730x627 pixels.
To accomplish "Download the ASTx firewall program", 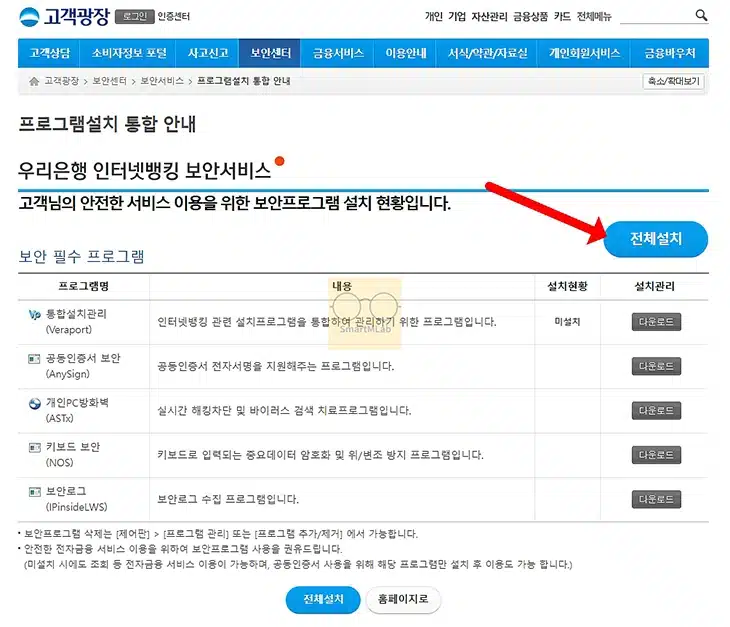I will [656, 411].
